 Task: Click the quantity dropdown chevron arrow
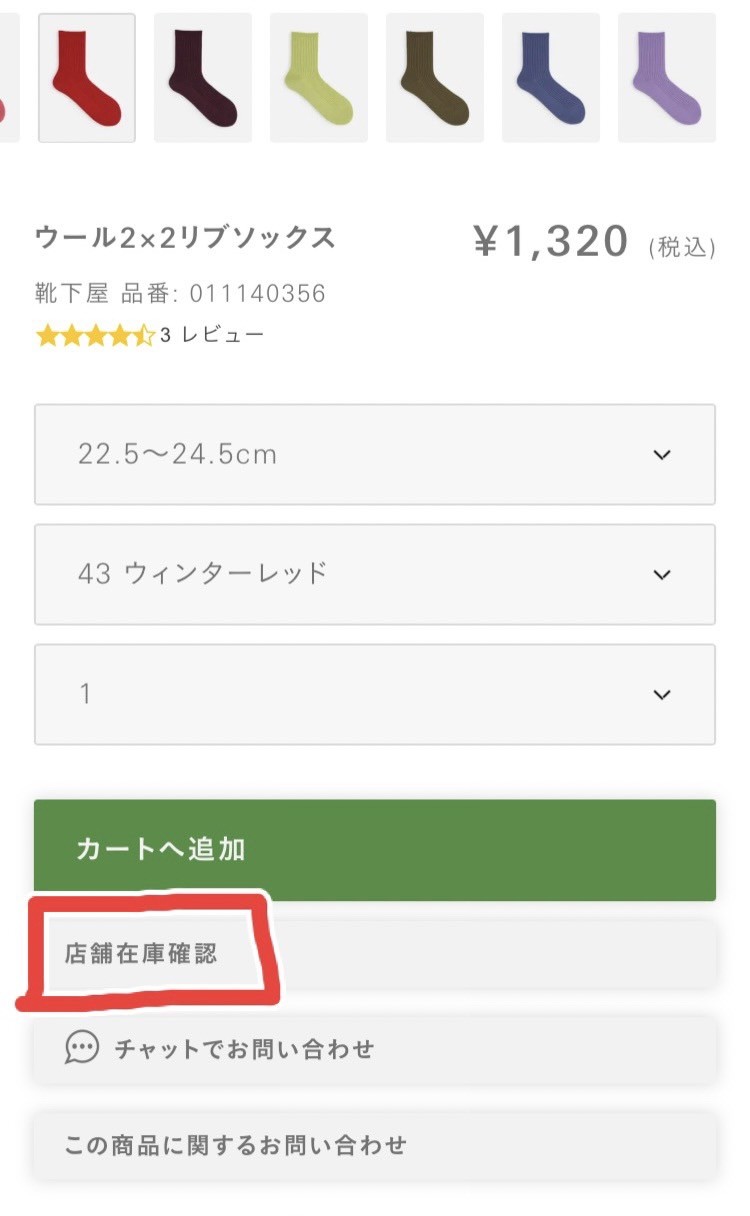(x=661, y=695)
